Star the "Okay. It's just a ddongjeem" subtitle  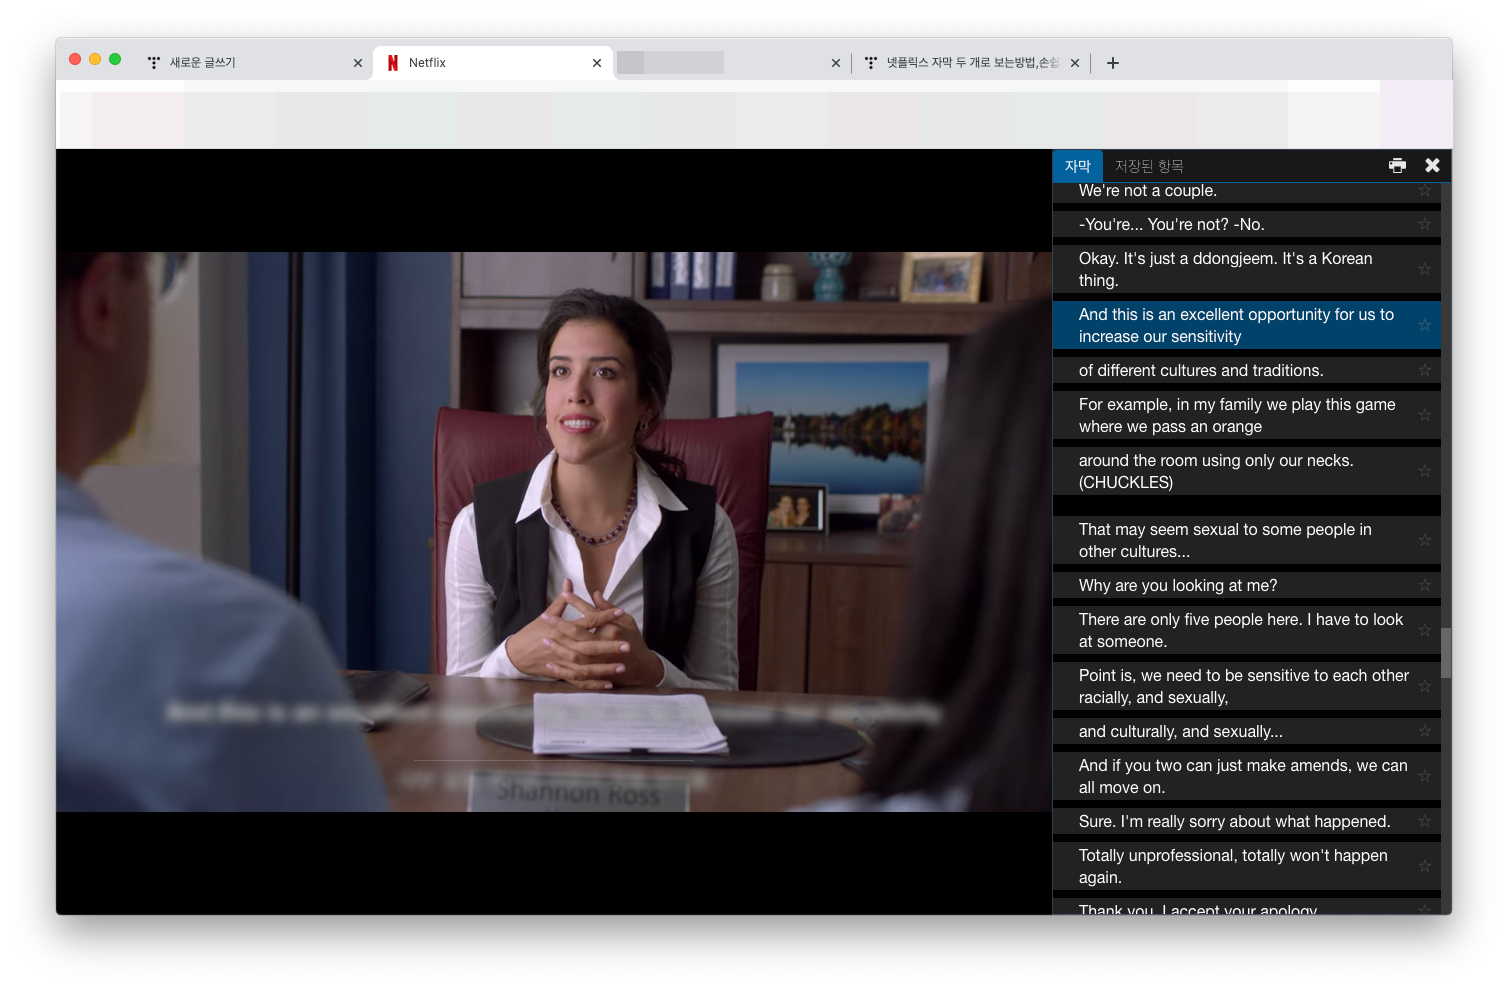(x=1425, y=269)
